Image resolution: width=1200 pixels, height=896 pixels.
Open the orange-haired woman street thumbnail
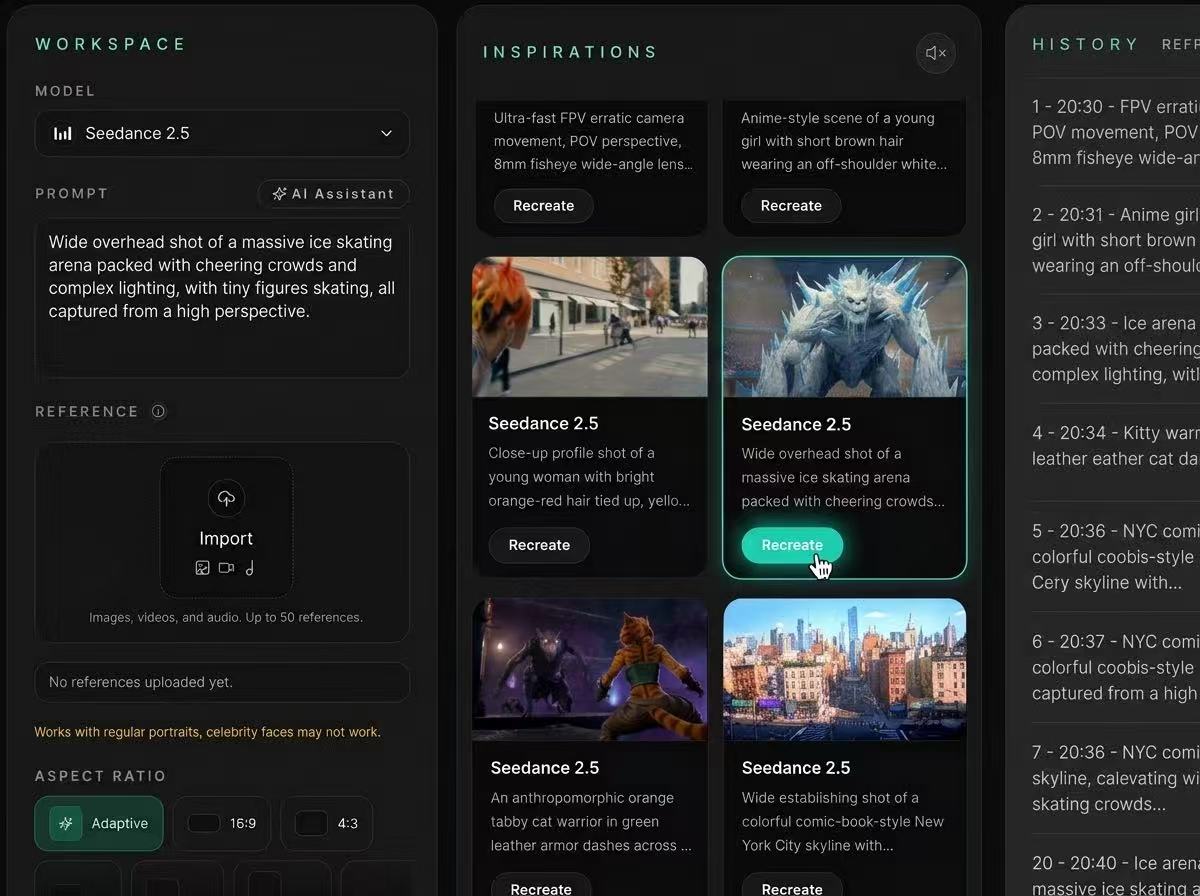590,327
